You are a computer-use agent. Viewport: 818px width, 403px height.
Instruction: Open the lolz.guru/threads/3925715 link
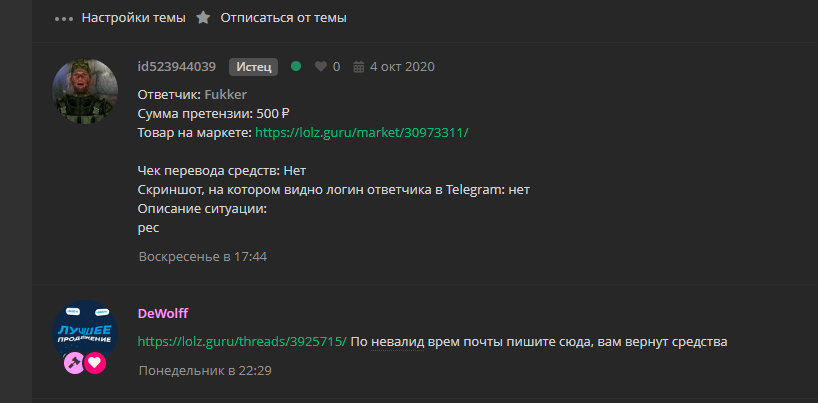tap(242, 342)
